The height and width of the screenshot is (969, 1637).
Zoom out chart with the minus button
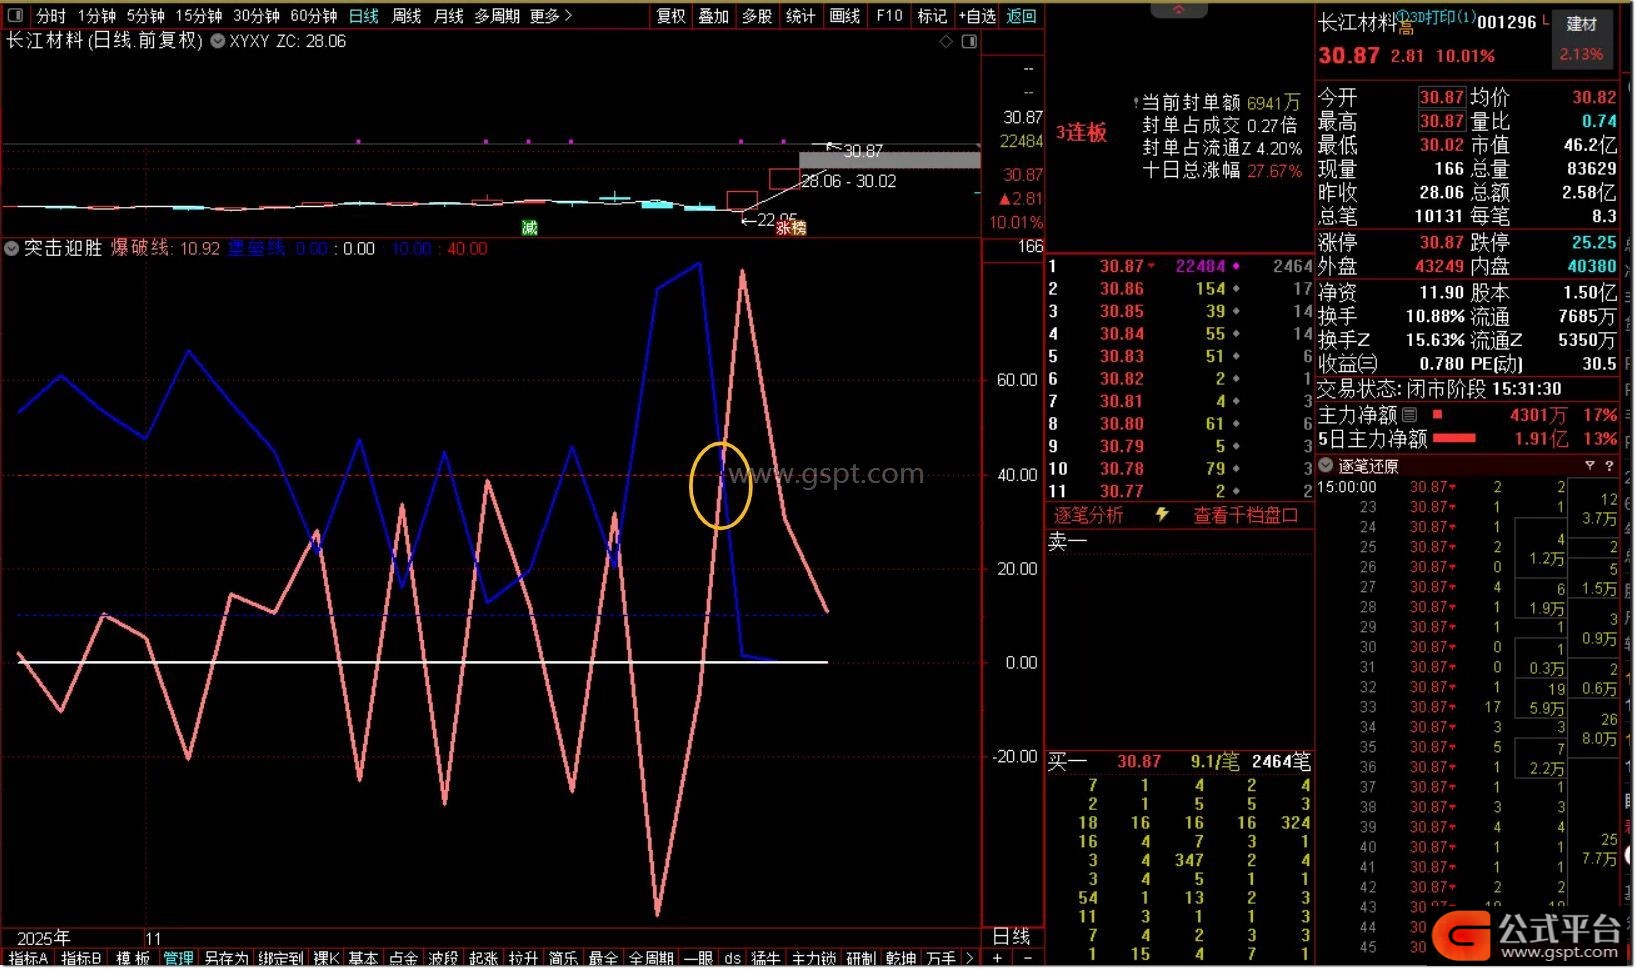pos(1025,958)
